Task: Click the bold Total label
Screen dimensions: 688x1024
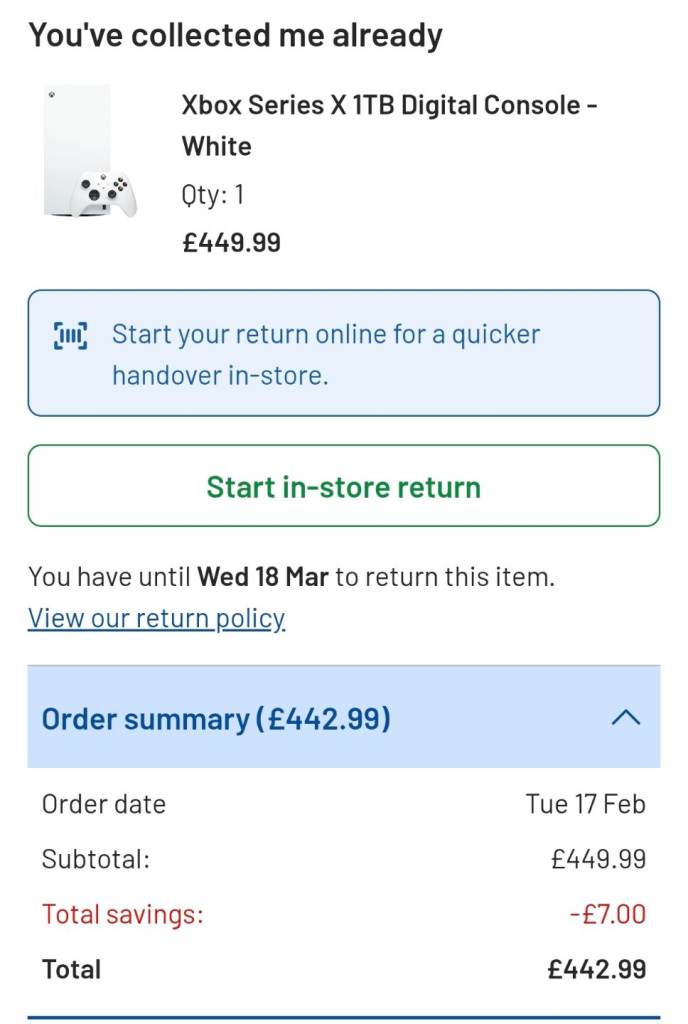Action: tap(72, 969)
